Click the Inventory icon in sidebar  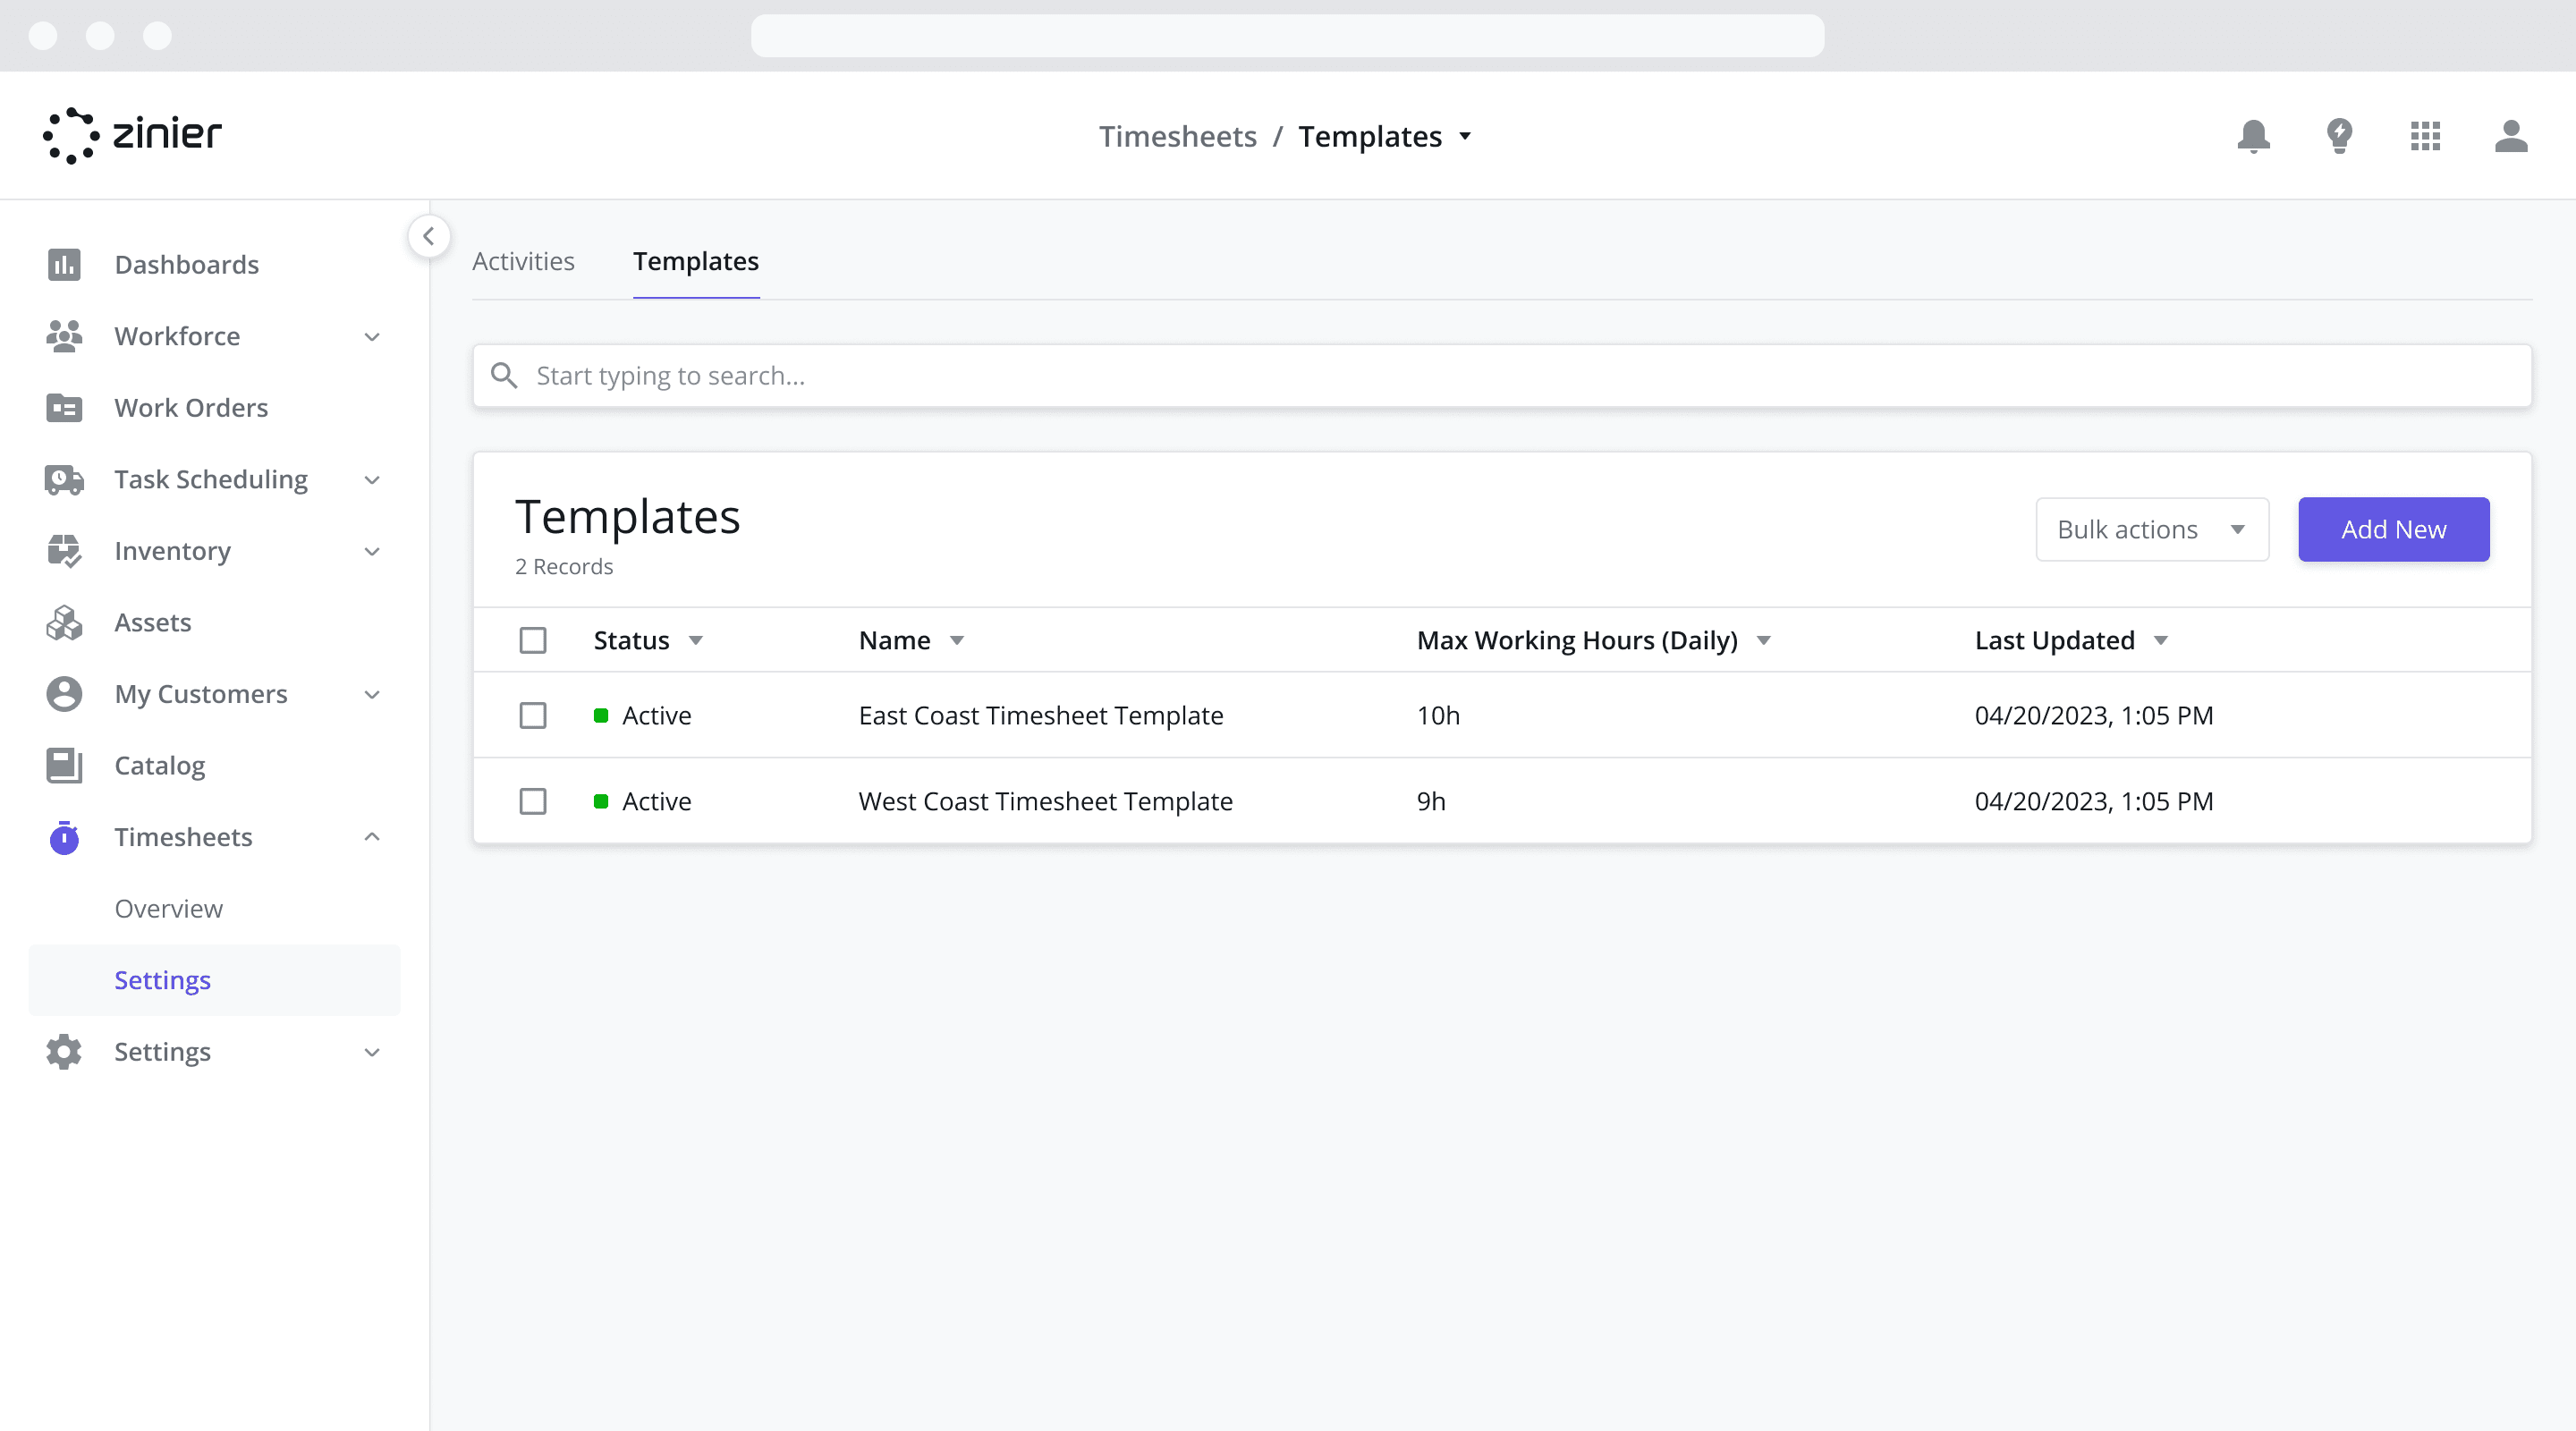point(65,550)
